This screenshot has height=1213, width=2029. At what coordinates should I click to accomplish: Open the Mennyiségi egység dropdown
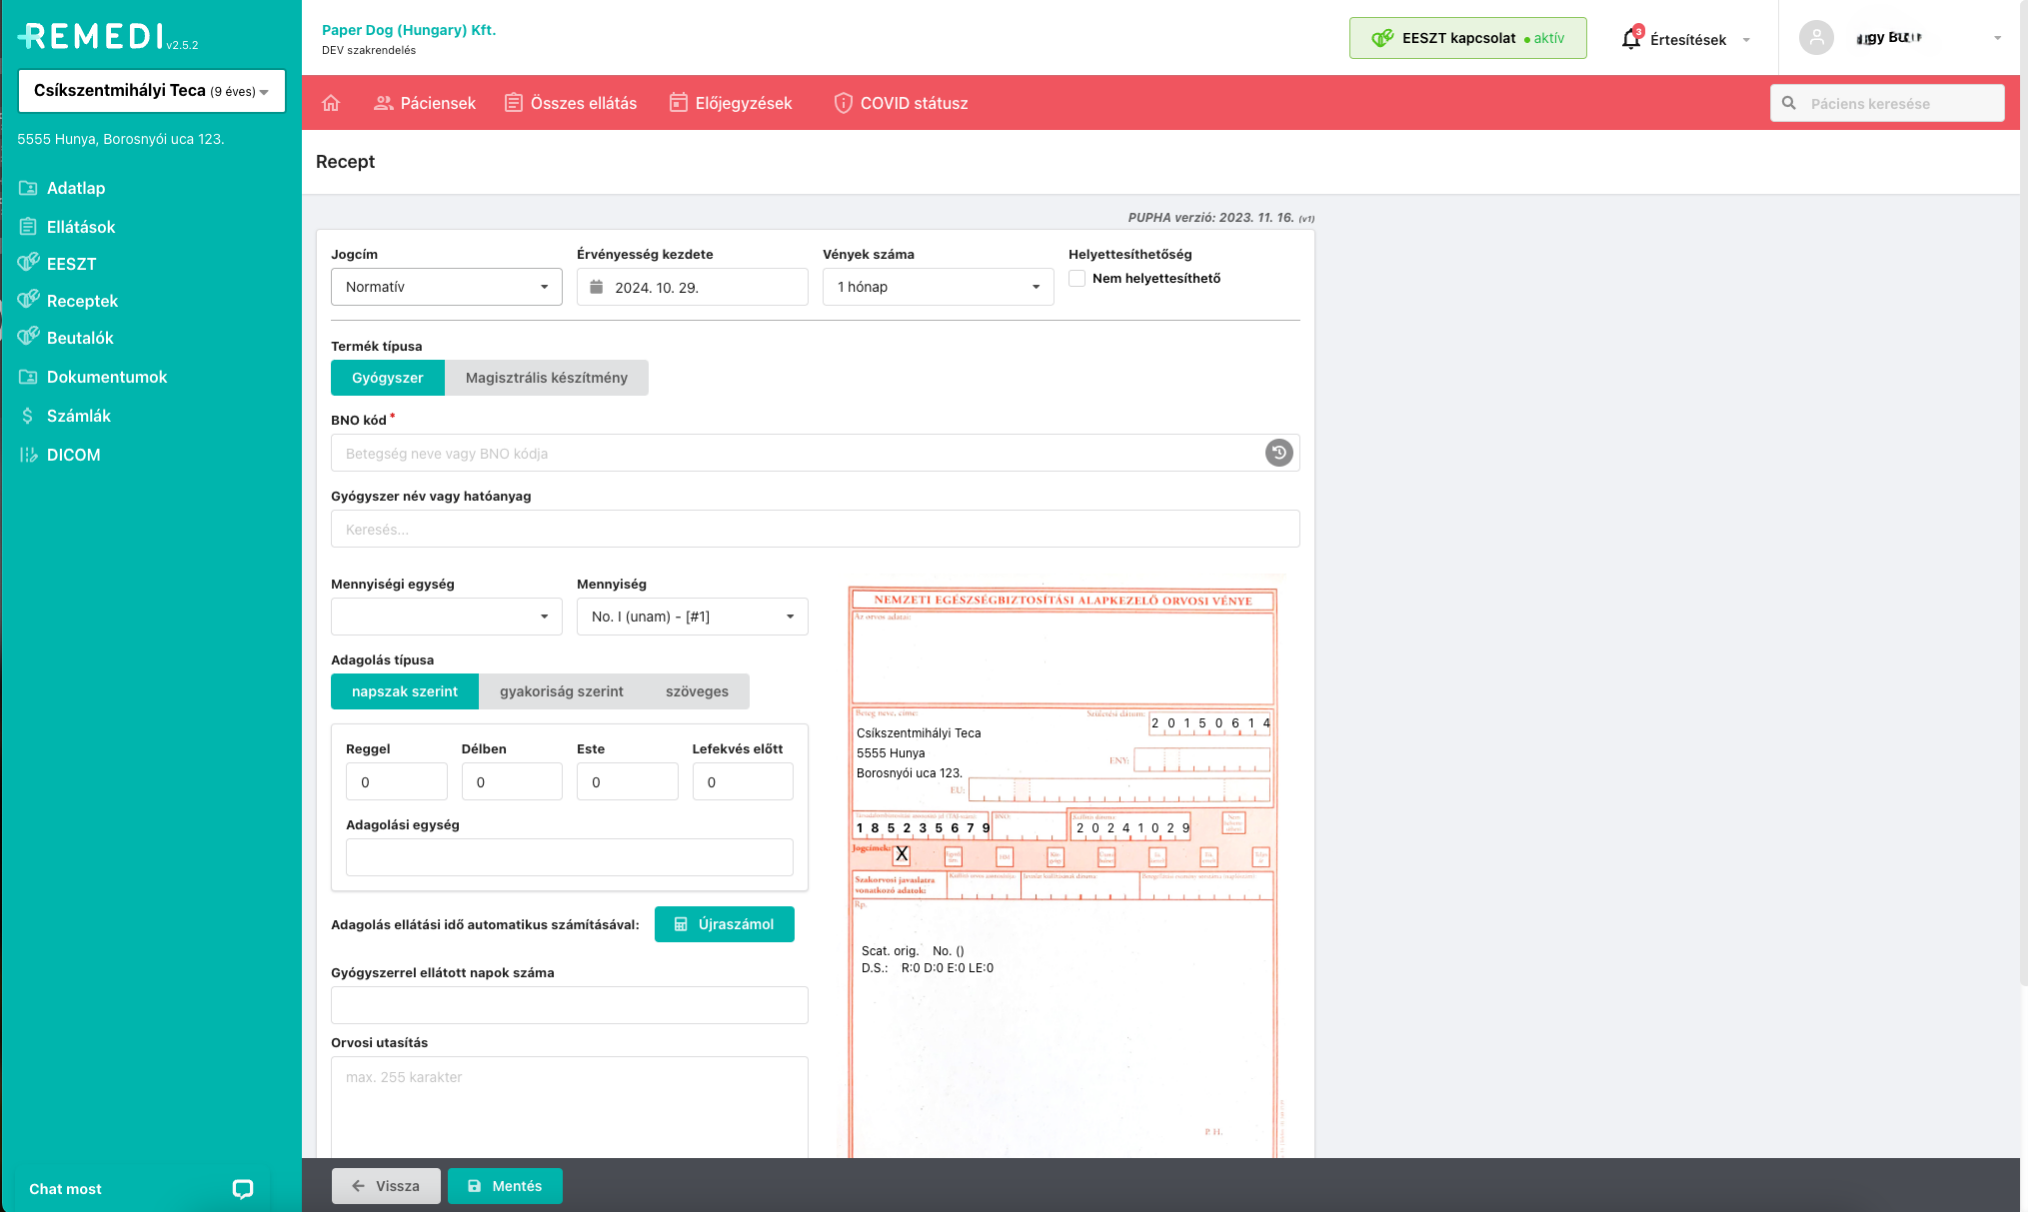point(446,617)
